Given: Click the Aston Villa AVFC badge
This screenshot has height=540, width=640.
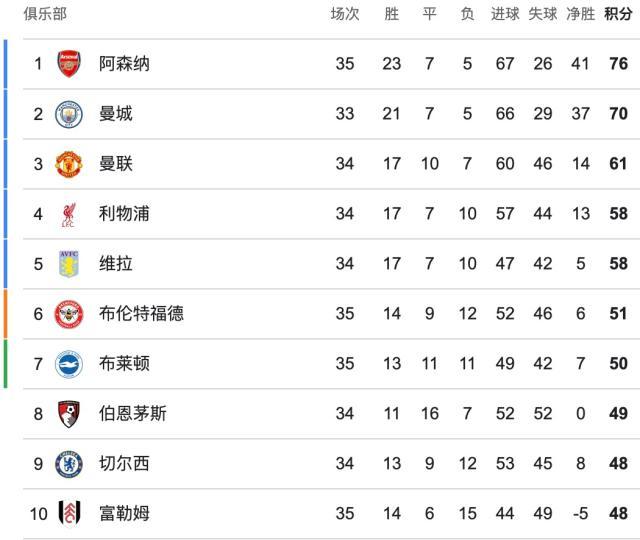Looking at the screenshot, I should click(69, 264).
